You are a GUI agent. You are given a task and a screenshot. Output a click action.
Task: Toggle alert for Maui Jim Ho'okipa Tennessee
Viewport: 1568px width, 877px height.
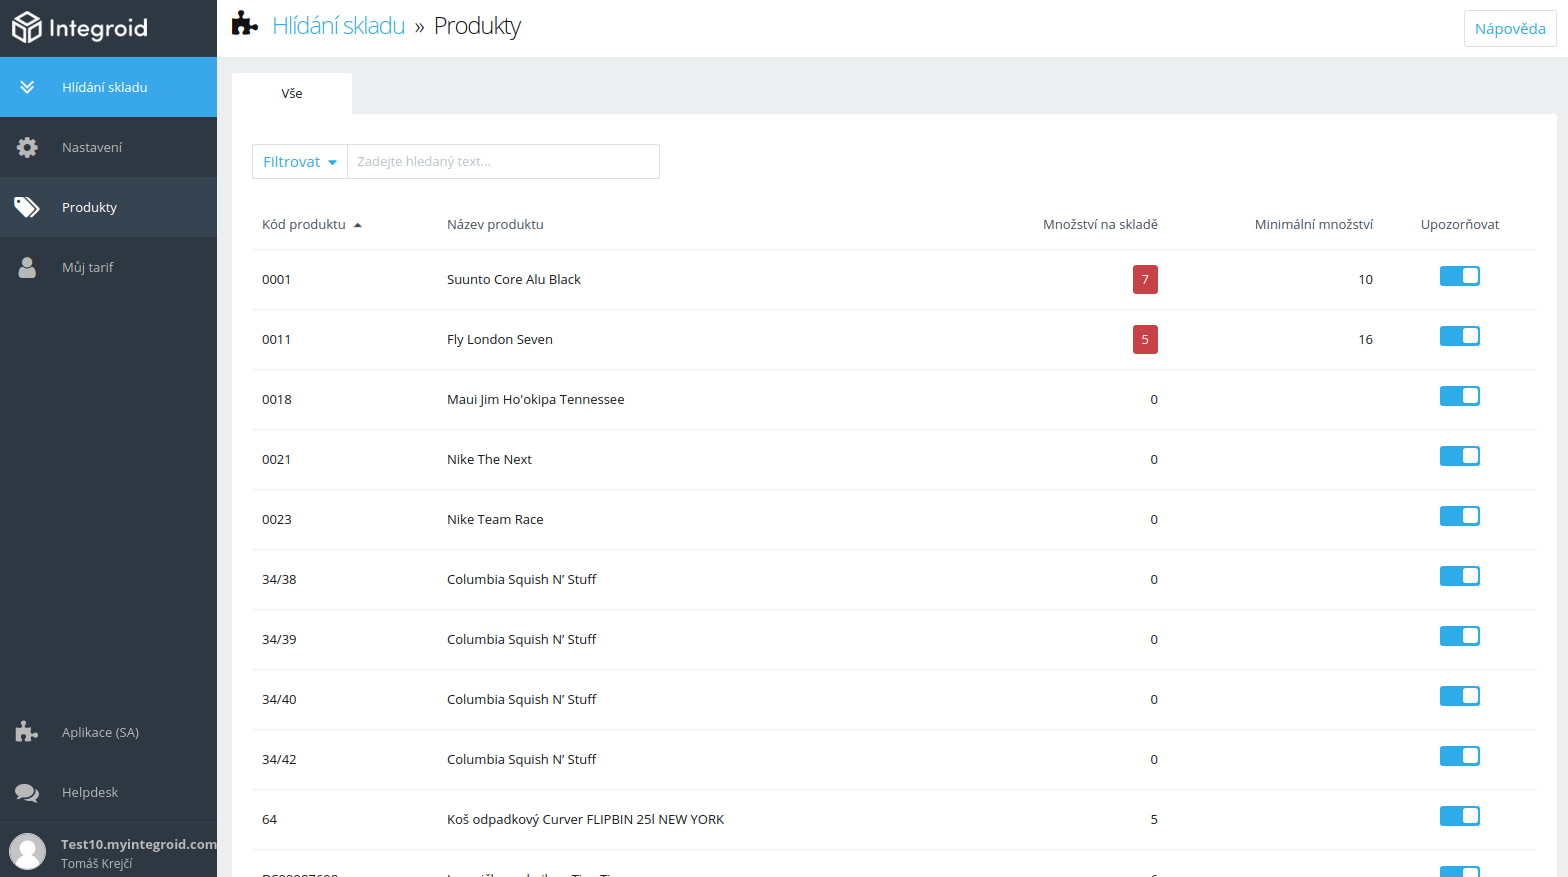tap(1460, 396)
